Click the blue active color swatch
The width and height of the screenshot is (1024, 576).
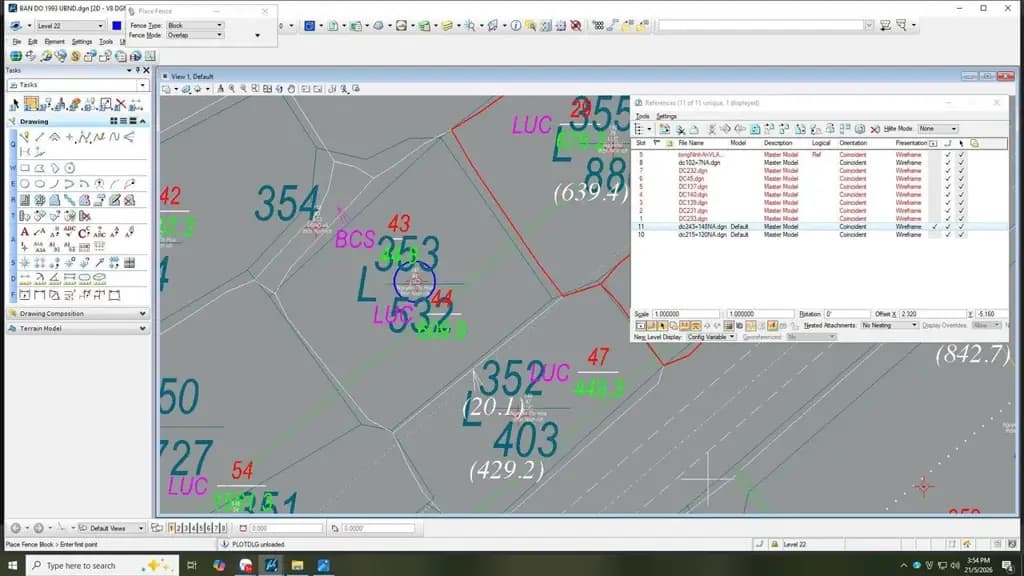(117, 26)
